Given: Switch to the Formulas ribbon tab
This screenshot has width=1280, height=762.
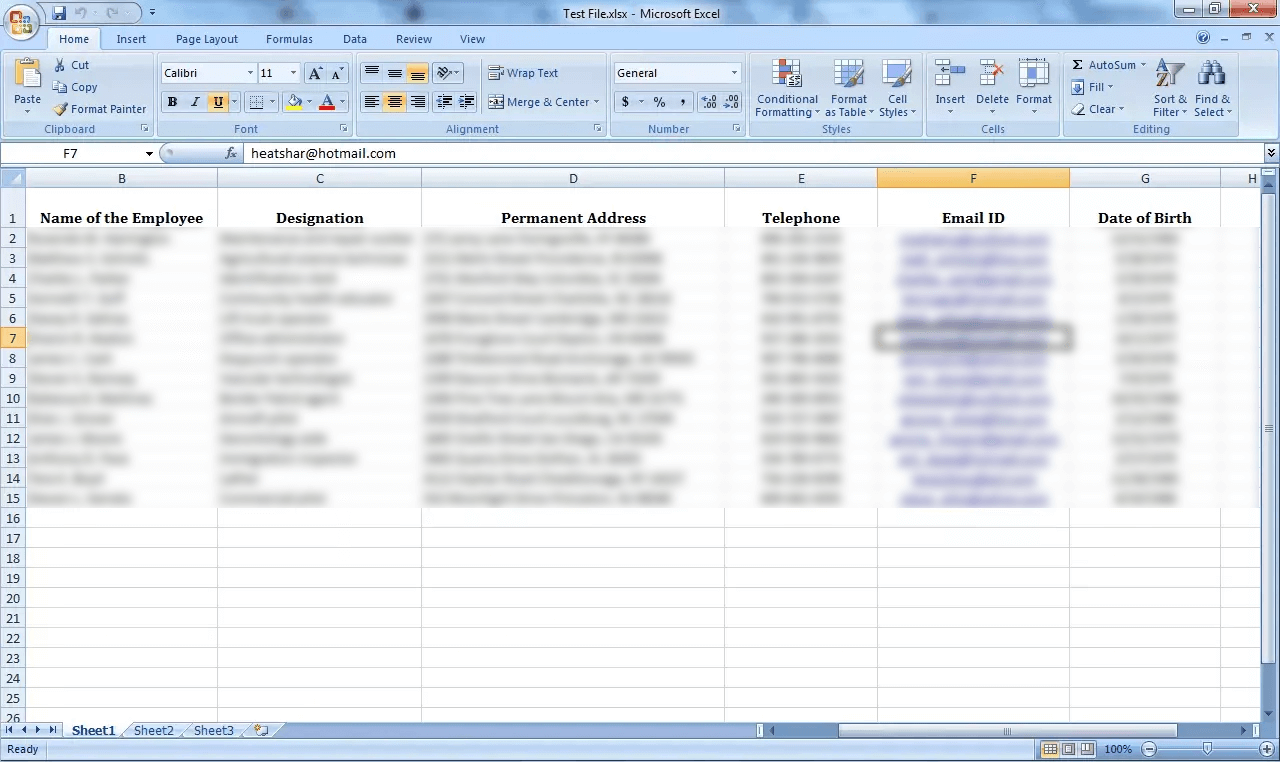Looking at the screenshot, I should [289, 39].
